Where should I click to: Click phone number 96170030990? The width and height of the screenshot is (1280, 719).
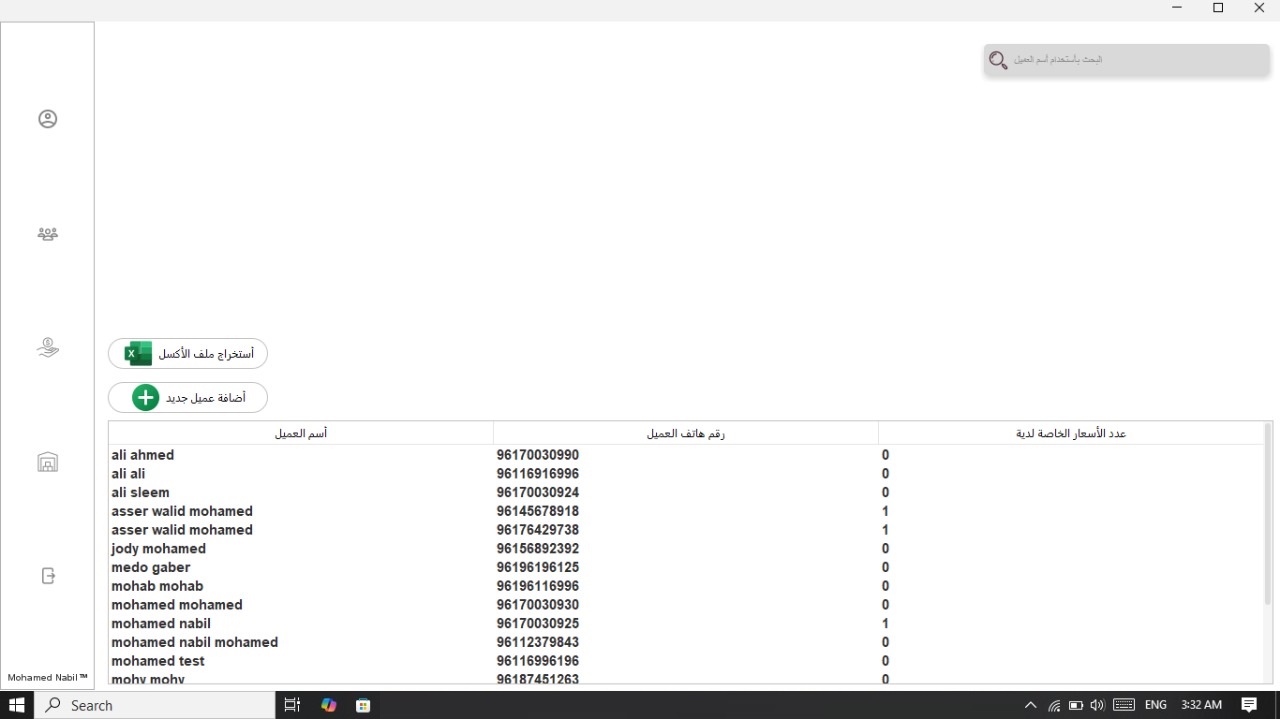(538, 455)
